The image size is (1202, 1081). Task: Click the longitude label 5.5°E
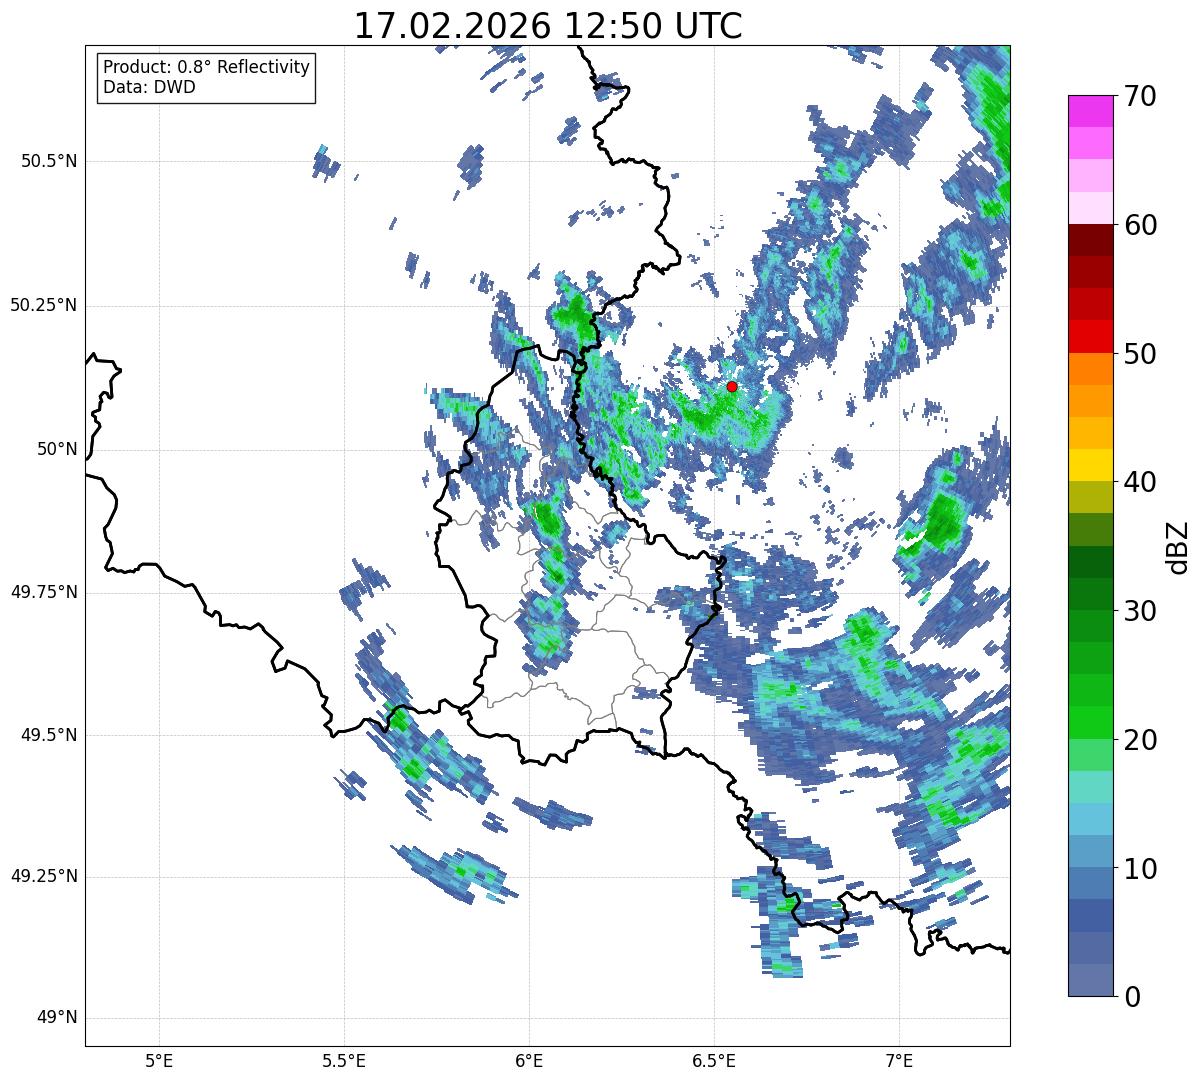(344, 1061)
